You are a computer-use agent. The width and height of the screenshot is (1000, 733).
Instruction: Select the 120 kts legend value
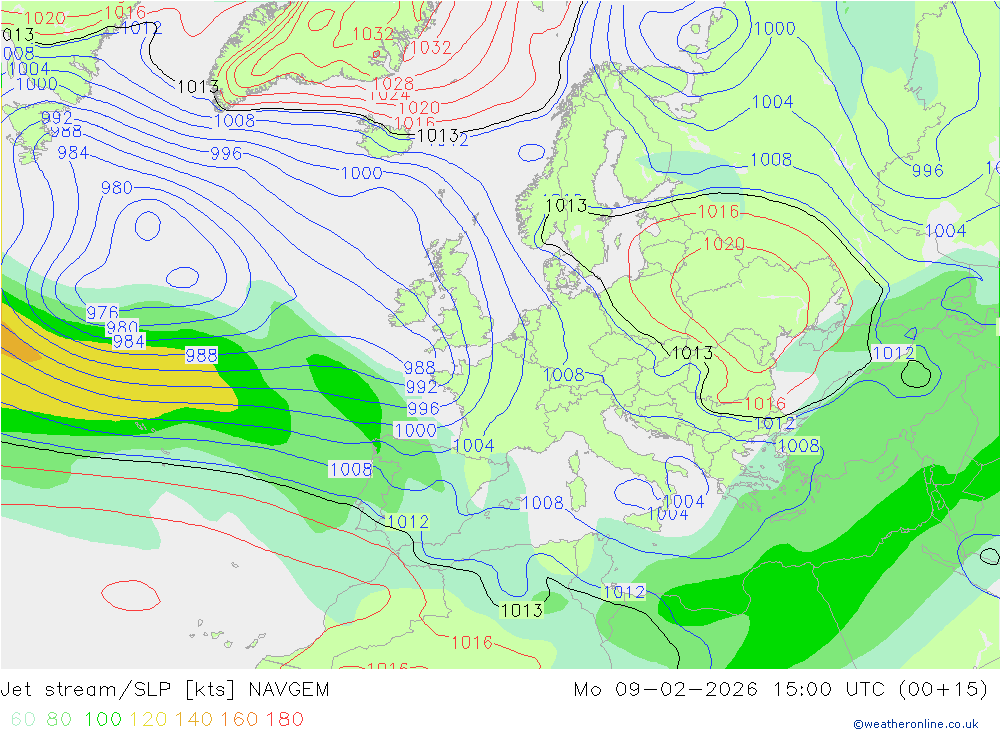[149, 719]
